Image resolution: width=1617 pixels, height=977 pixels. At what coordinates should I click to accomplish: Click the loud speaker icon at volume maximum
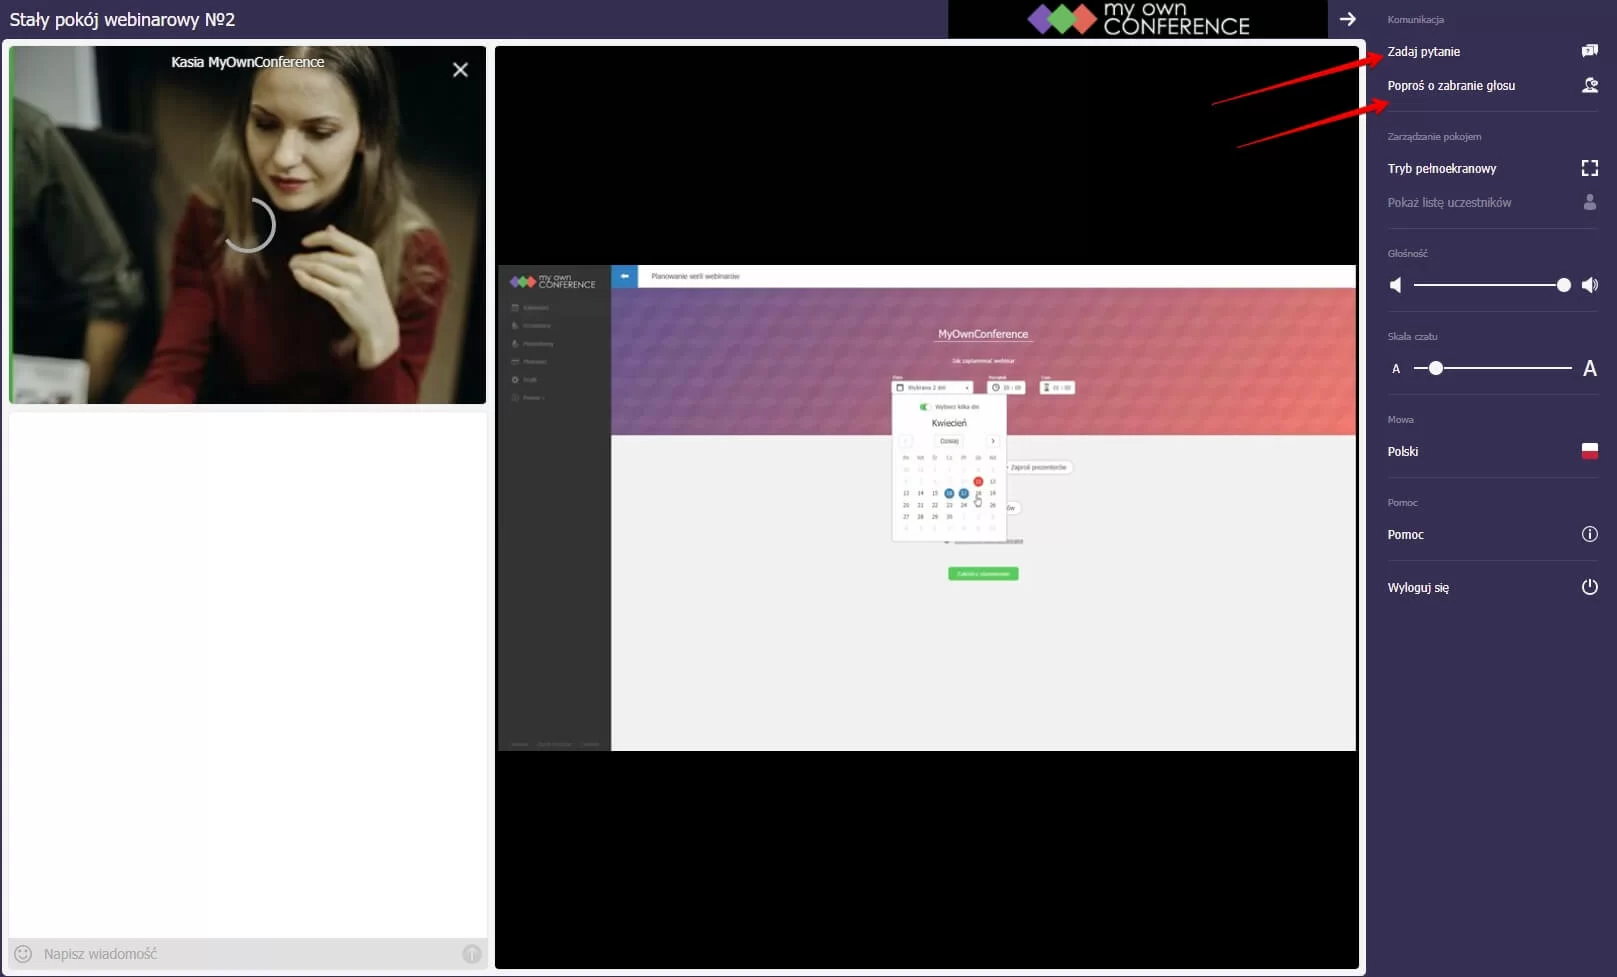point(1590,285)
